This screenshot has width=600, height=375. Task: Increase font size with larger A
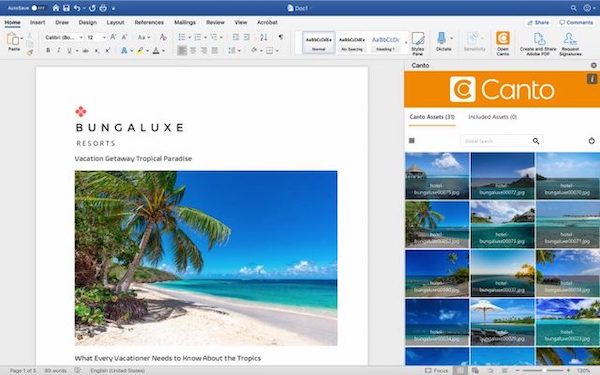click(113, 37)
